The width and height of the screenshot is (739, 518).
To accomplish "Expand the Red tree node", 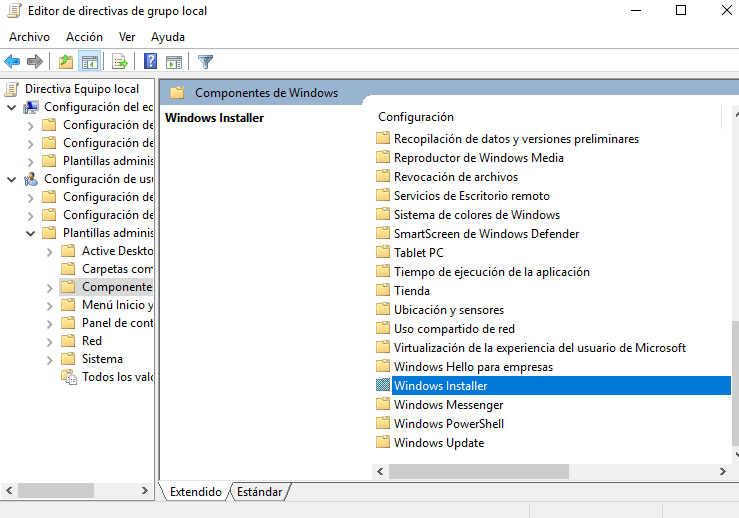I will pyautogui.click(x=49, y=341).
